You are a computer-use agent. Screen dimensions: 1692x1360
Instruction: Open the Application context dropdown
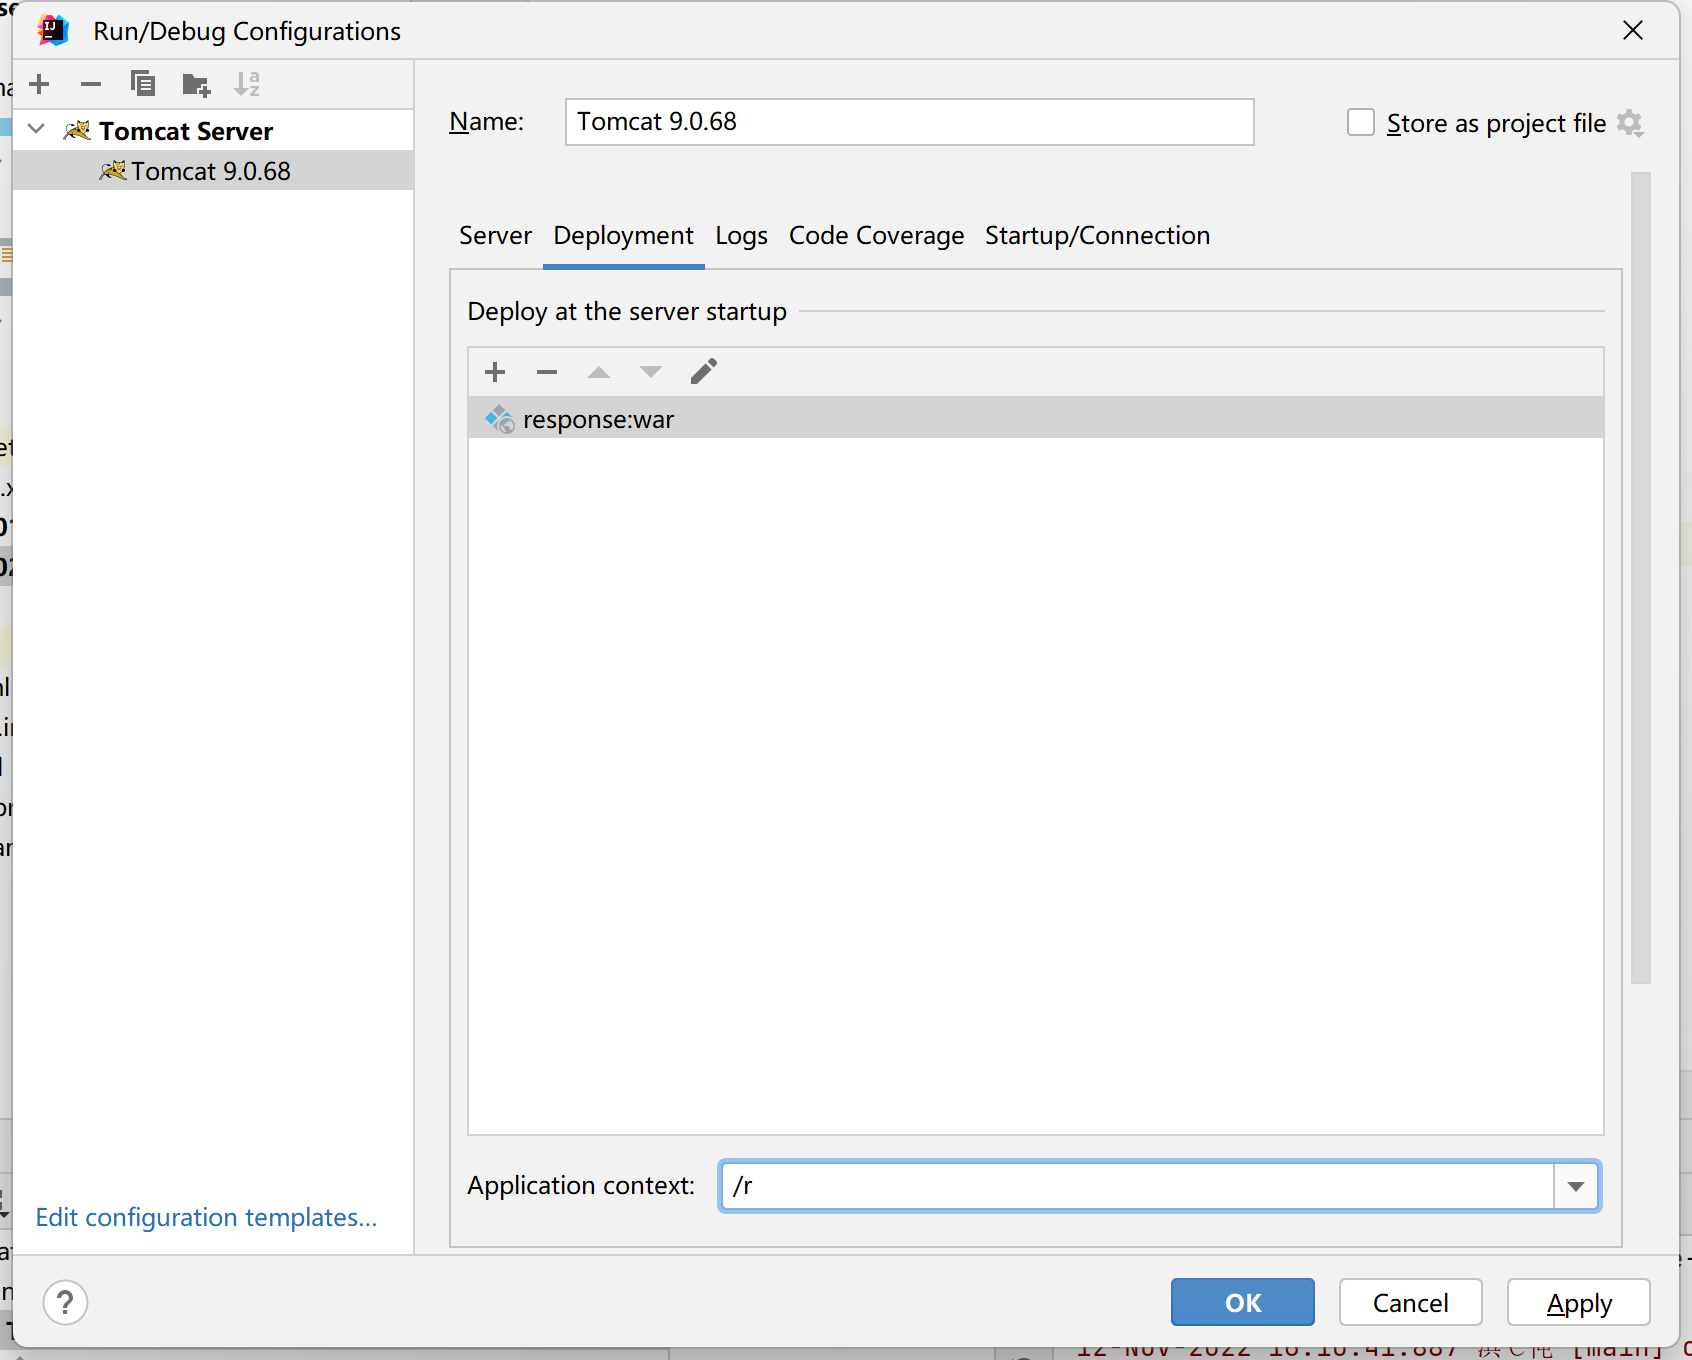click(x=1576, y=1186)
